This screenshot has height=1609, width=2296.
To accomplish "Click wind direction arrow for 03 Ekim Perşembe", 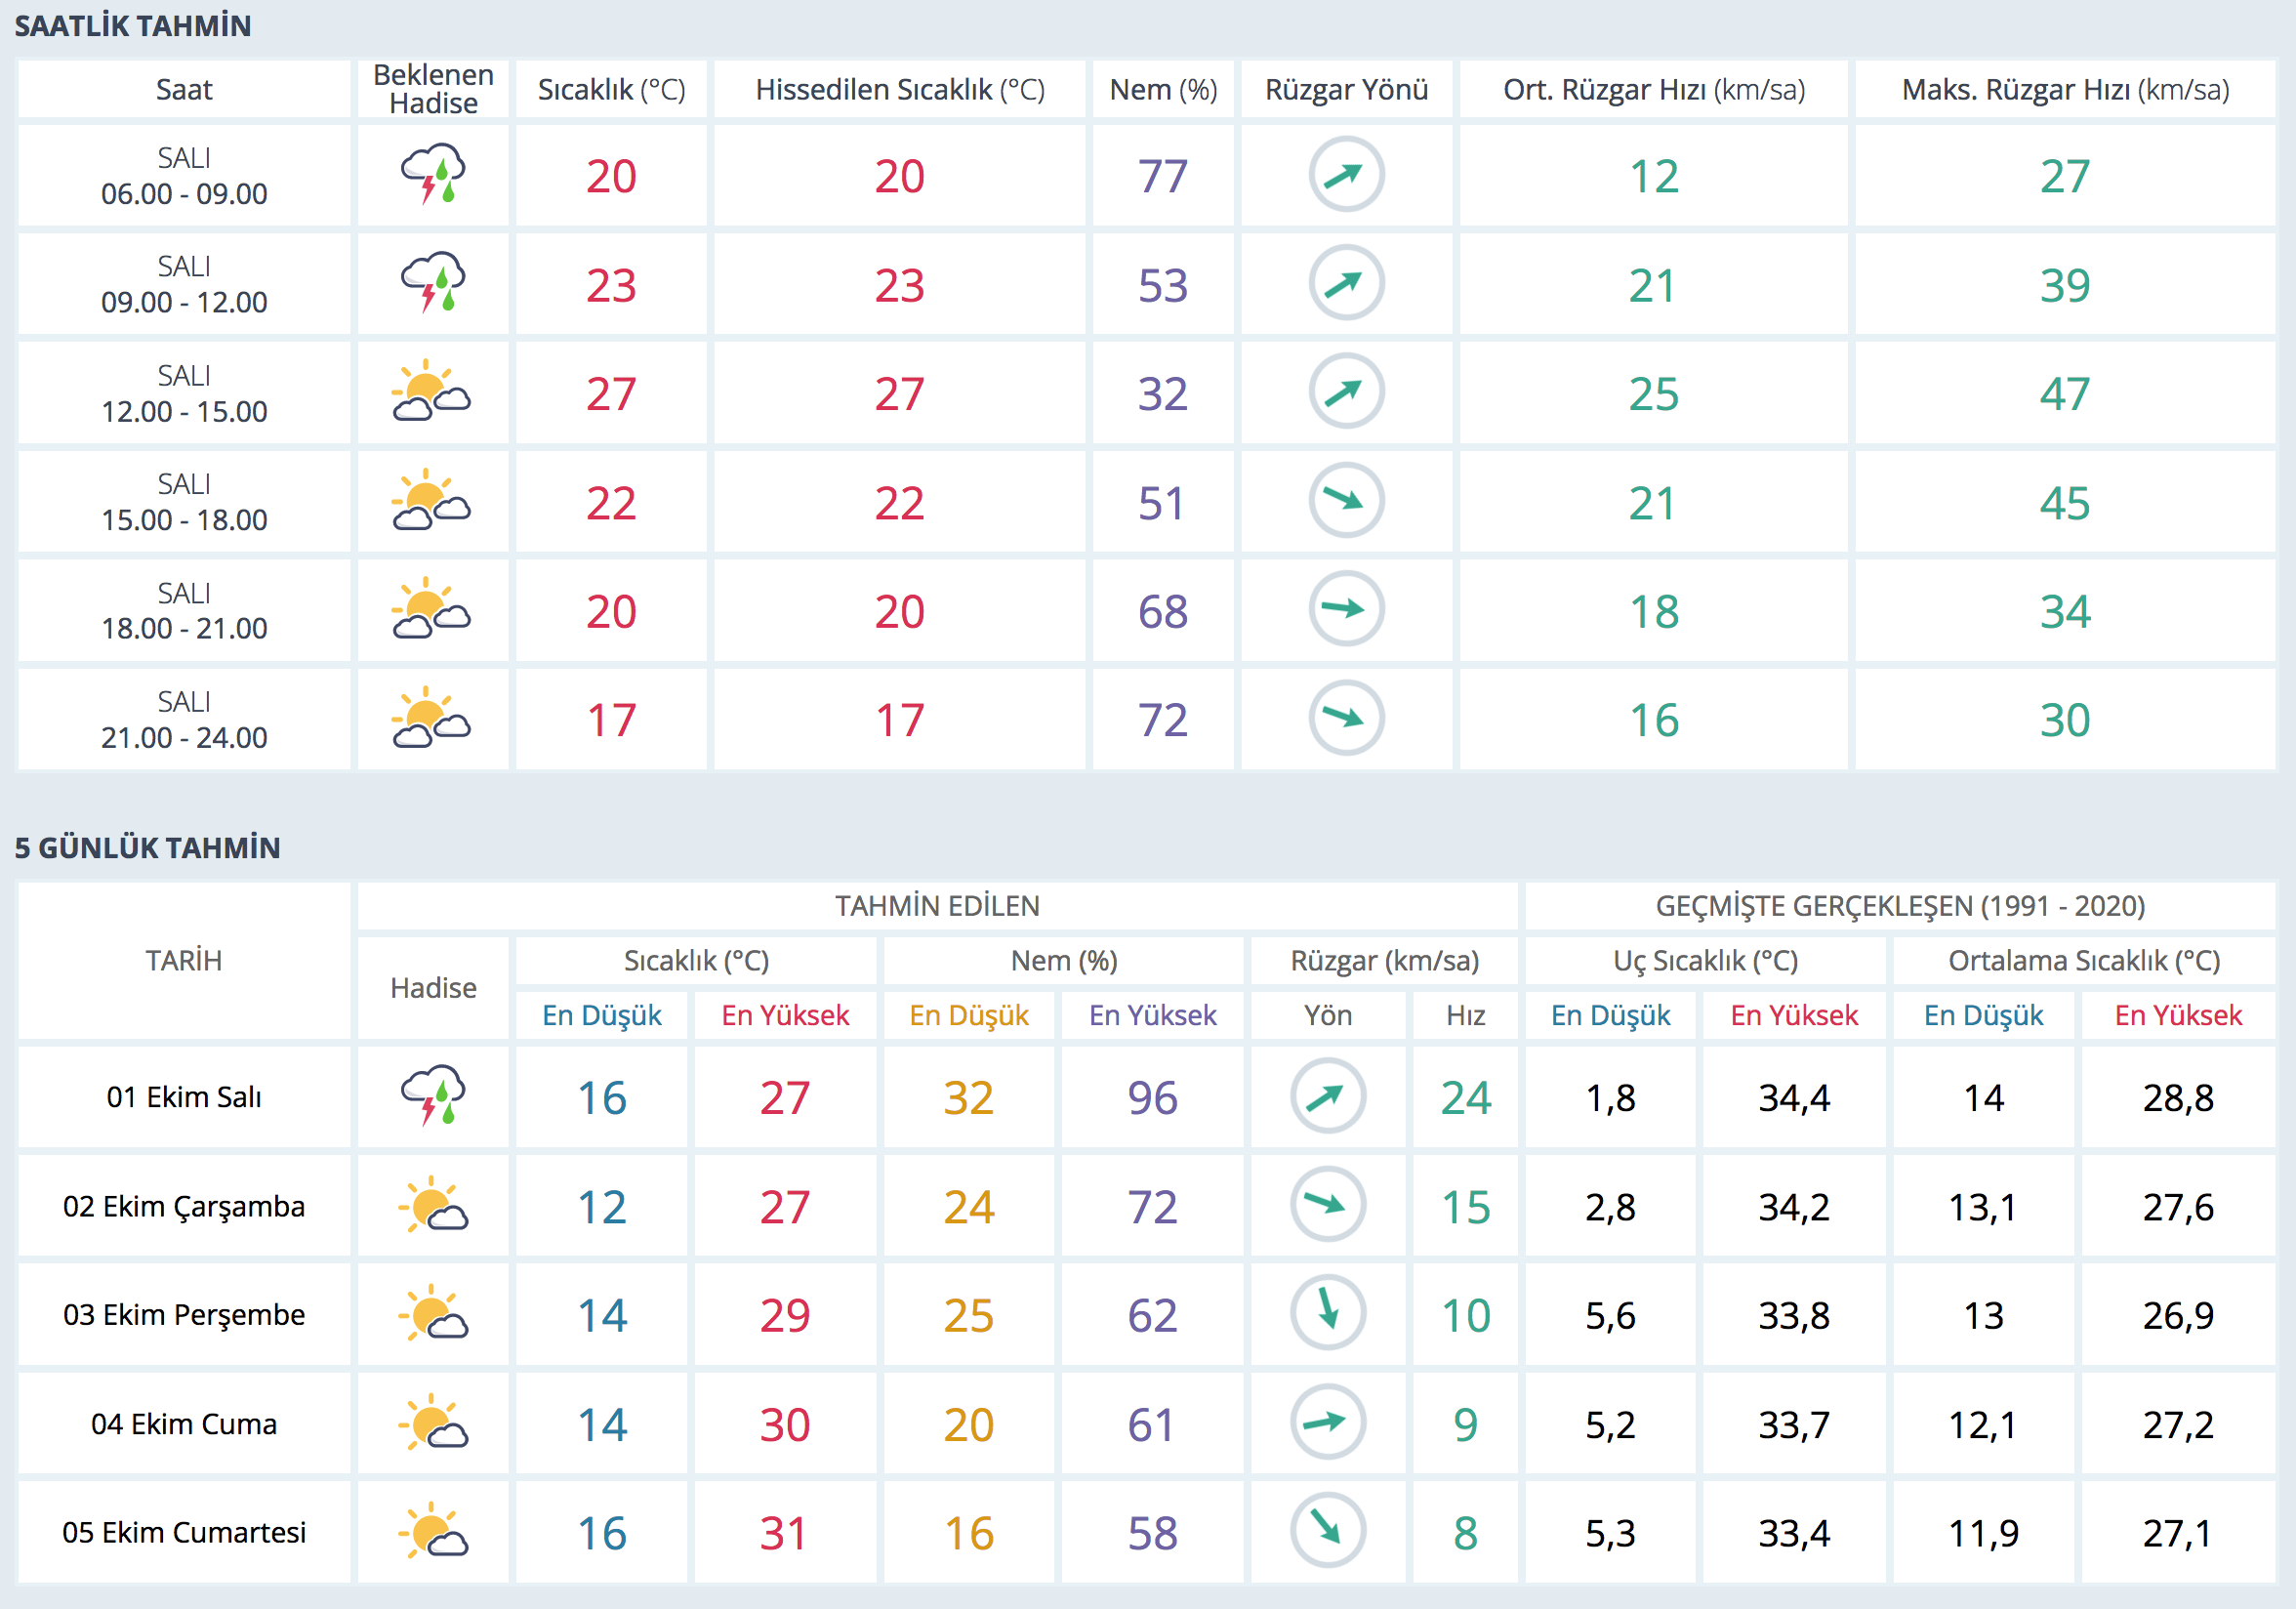I will click(x=1327, y=1313).
